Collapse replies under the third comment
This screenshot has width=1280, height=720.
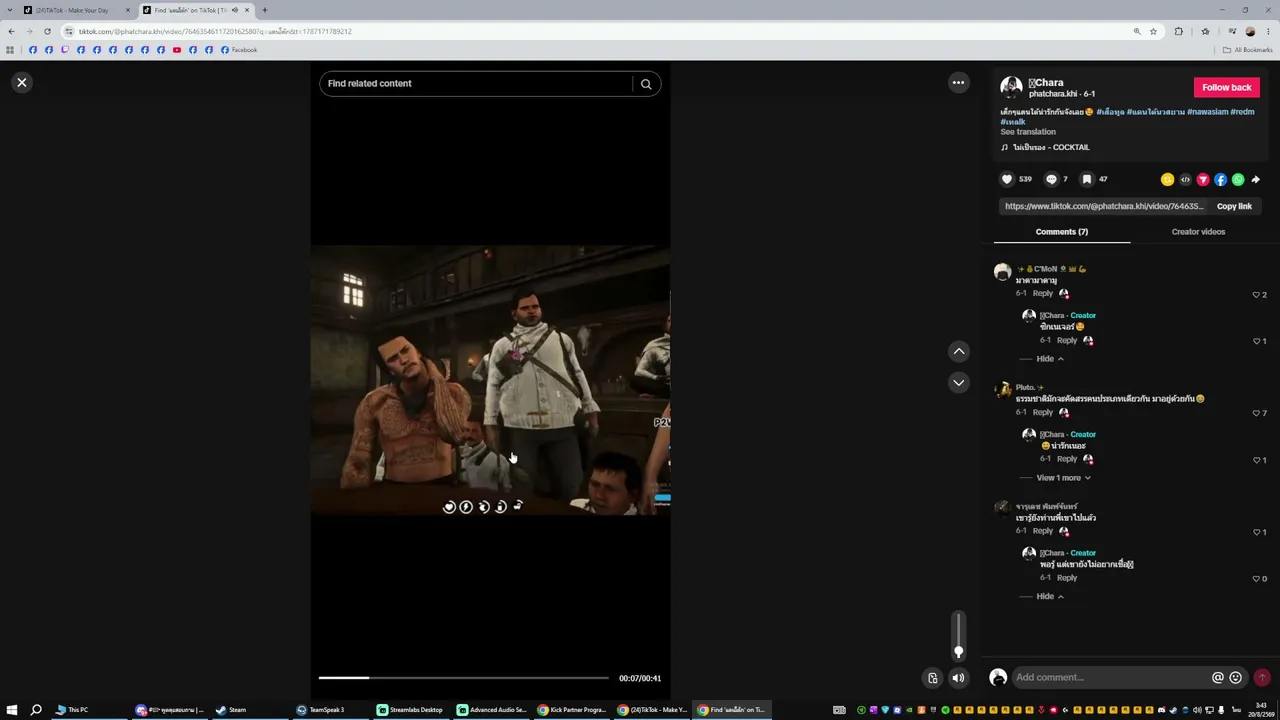(1049, 597)
